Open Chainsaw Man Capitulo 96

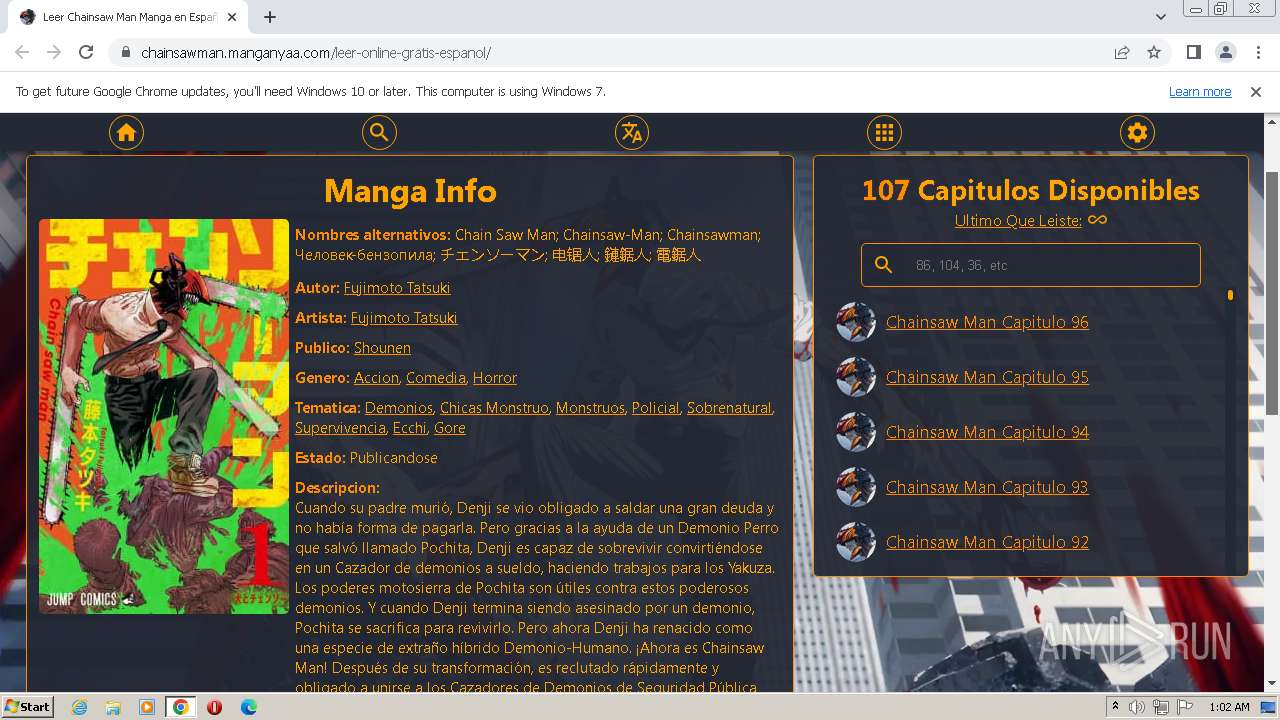tap(987, 322)
